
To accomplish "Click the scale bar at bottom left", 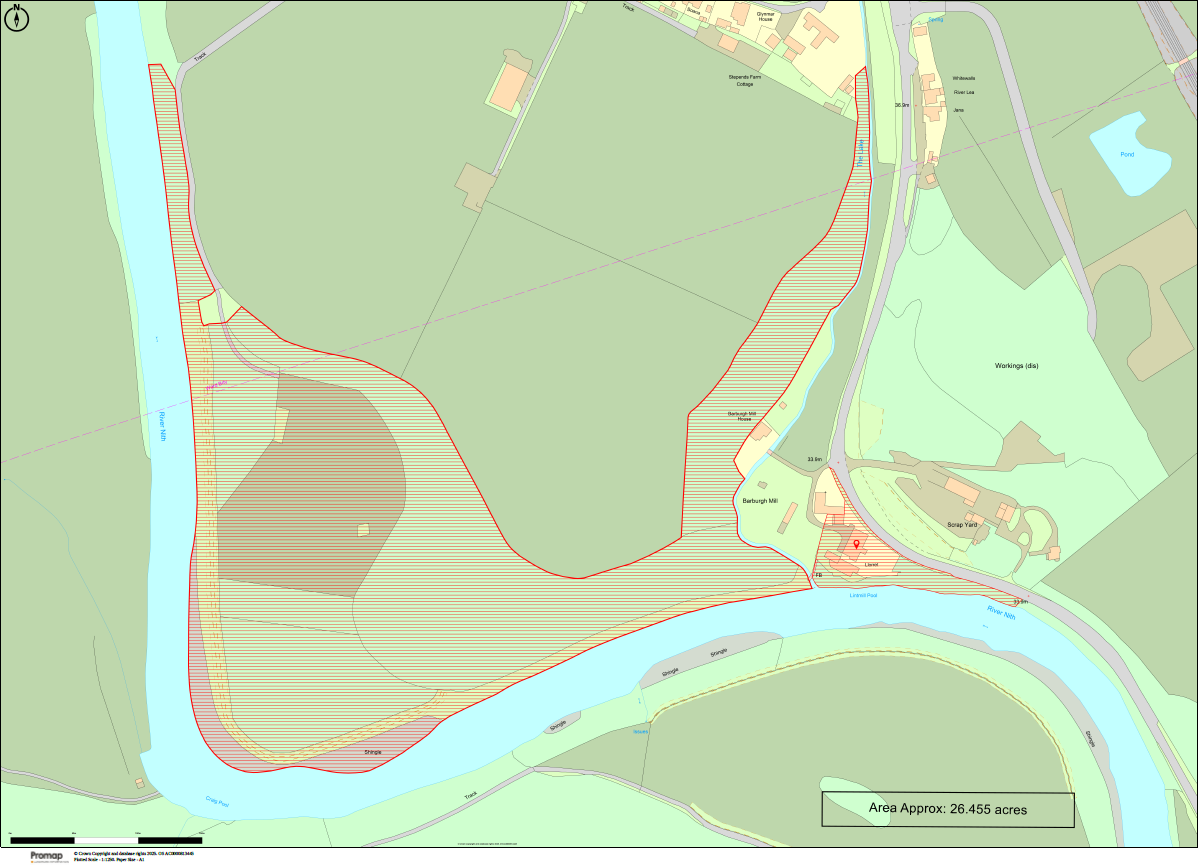I will 105,840.
